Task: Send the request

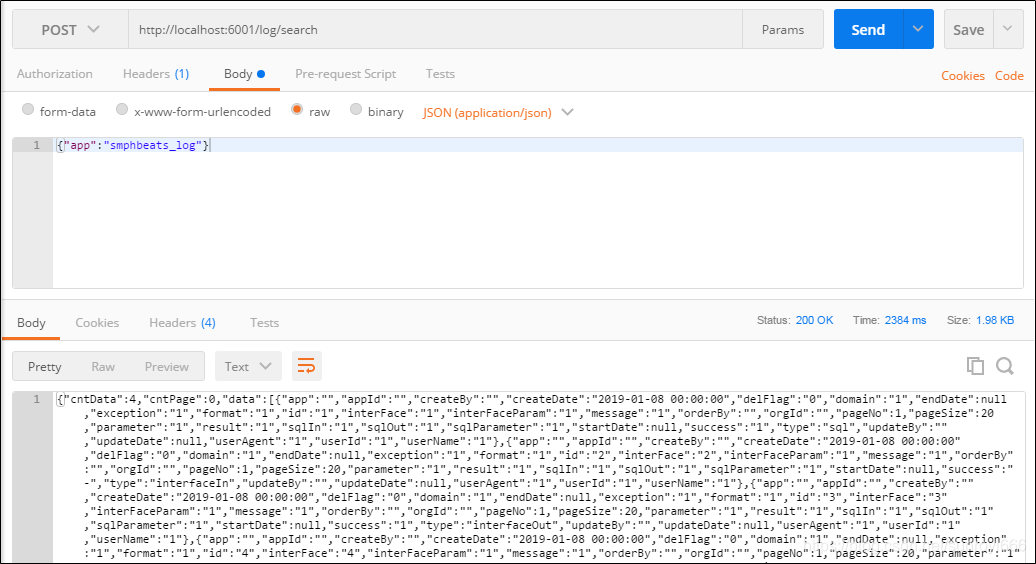Action: tap(868, 30)
